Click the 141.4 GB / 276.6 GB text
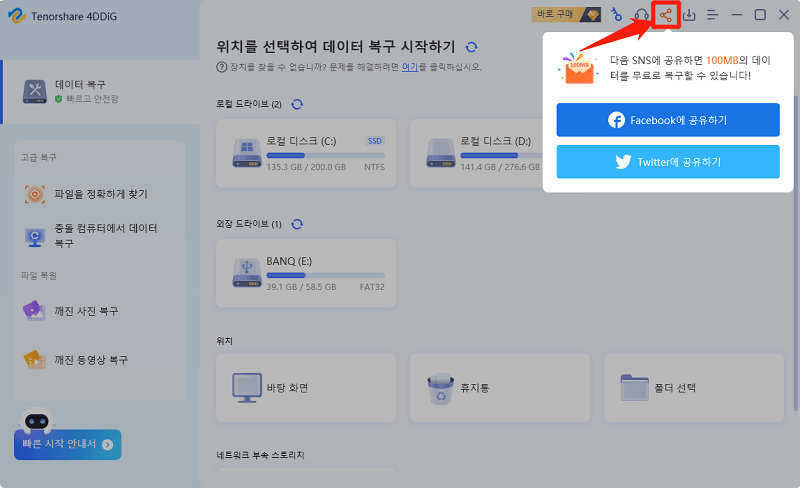 pos(500,167)
